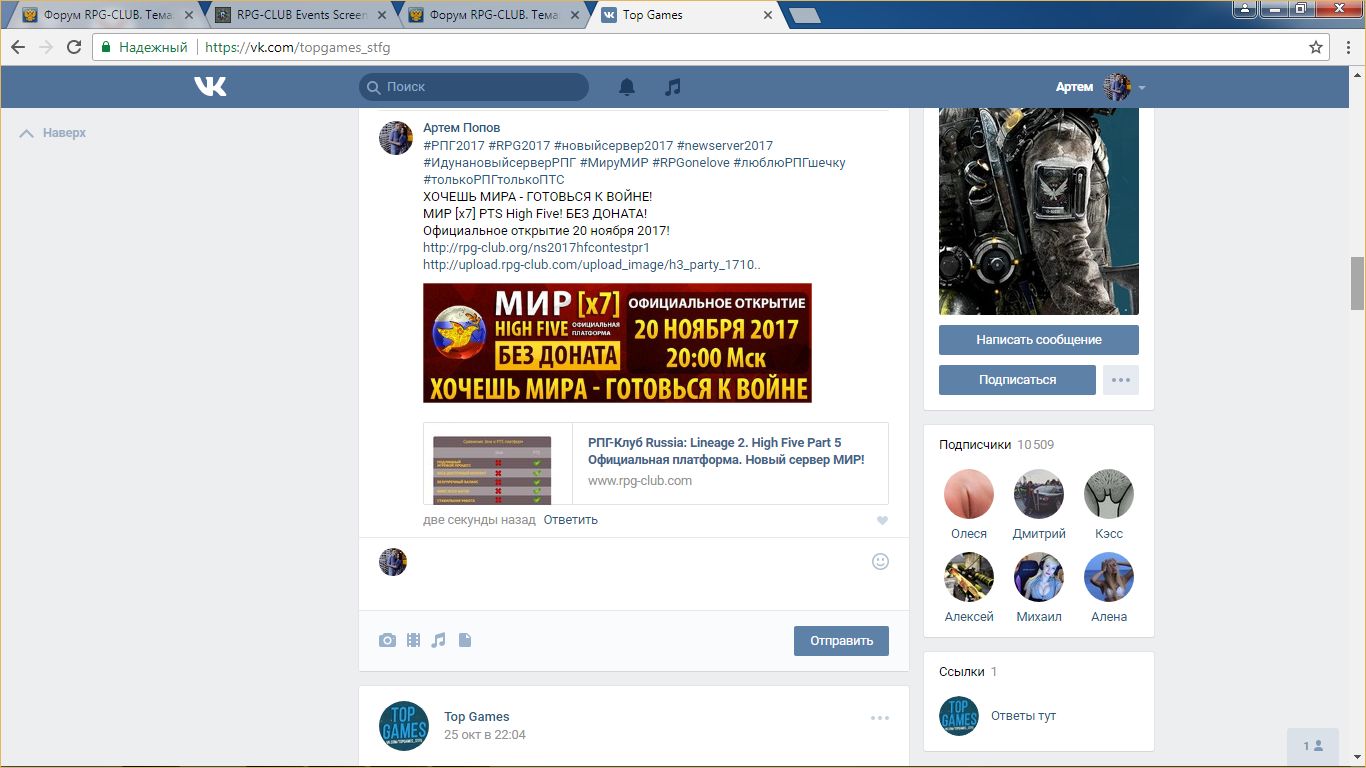1366x768 pixels.
Task: Click the browser forward arrow
Action: point(46,47)
